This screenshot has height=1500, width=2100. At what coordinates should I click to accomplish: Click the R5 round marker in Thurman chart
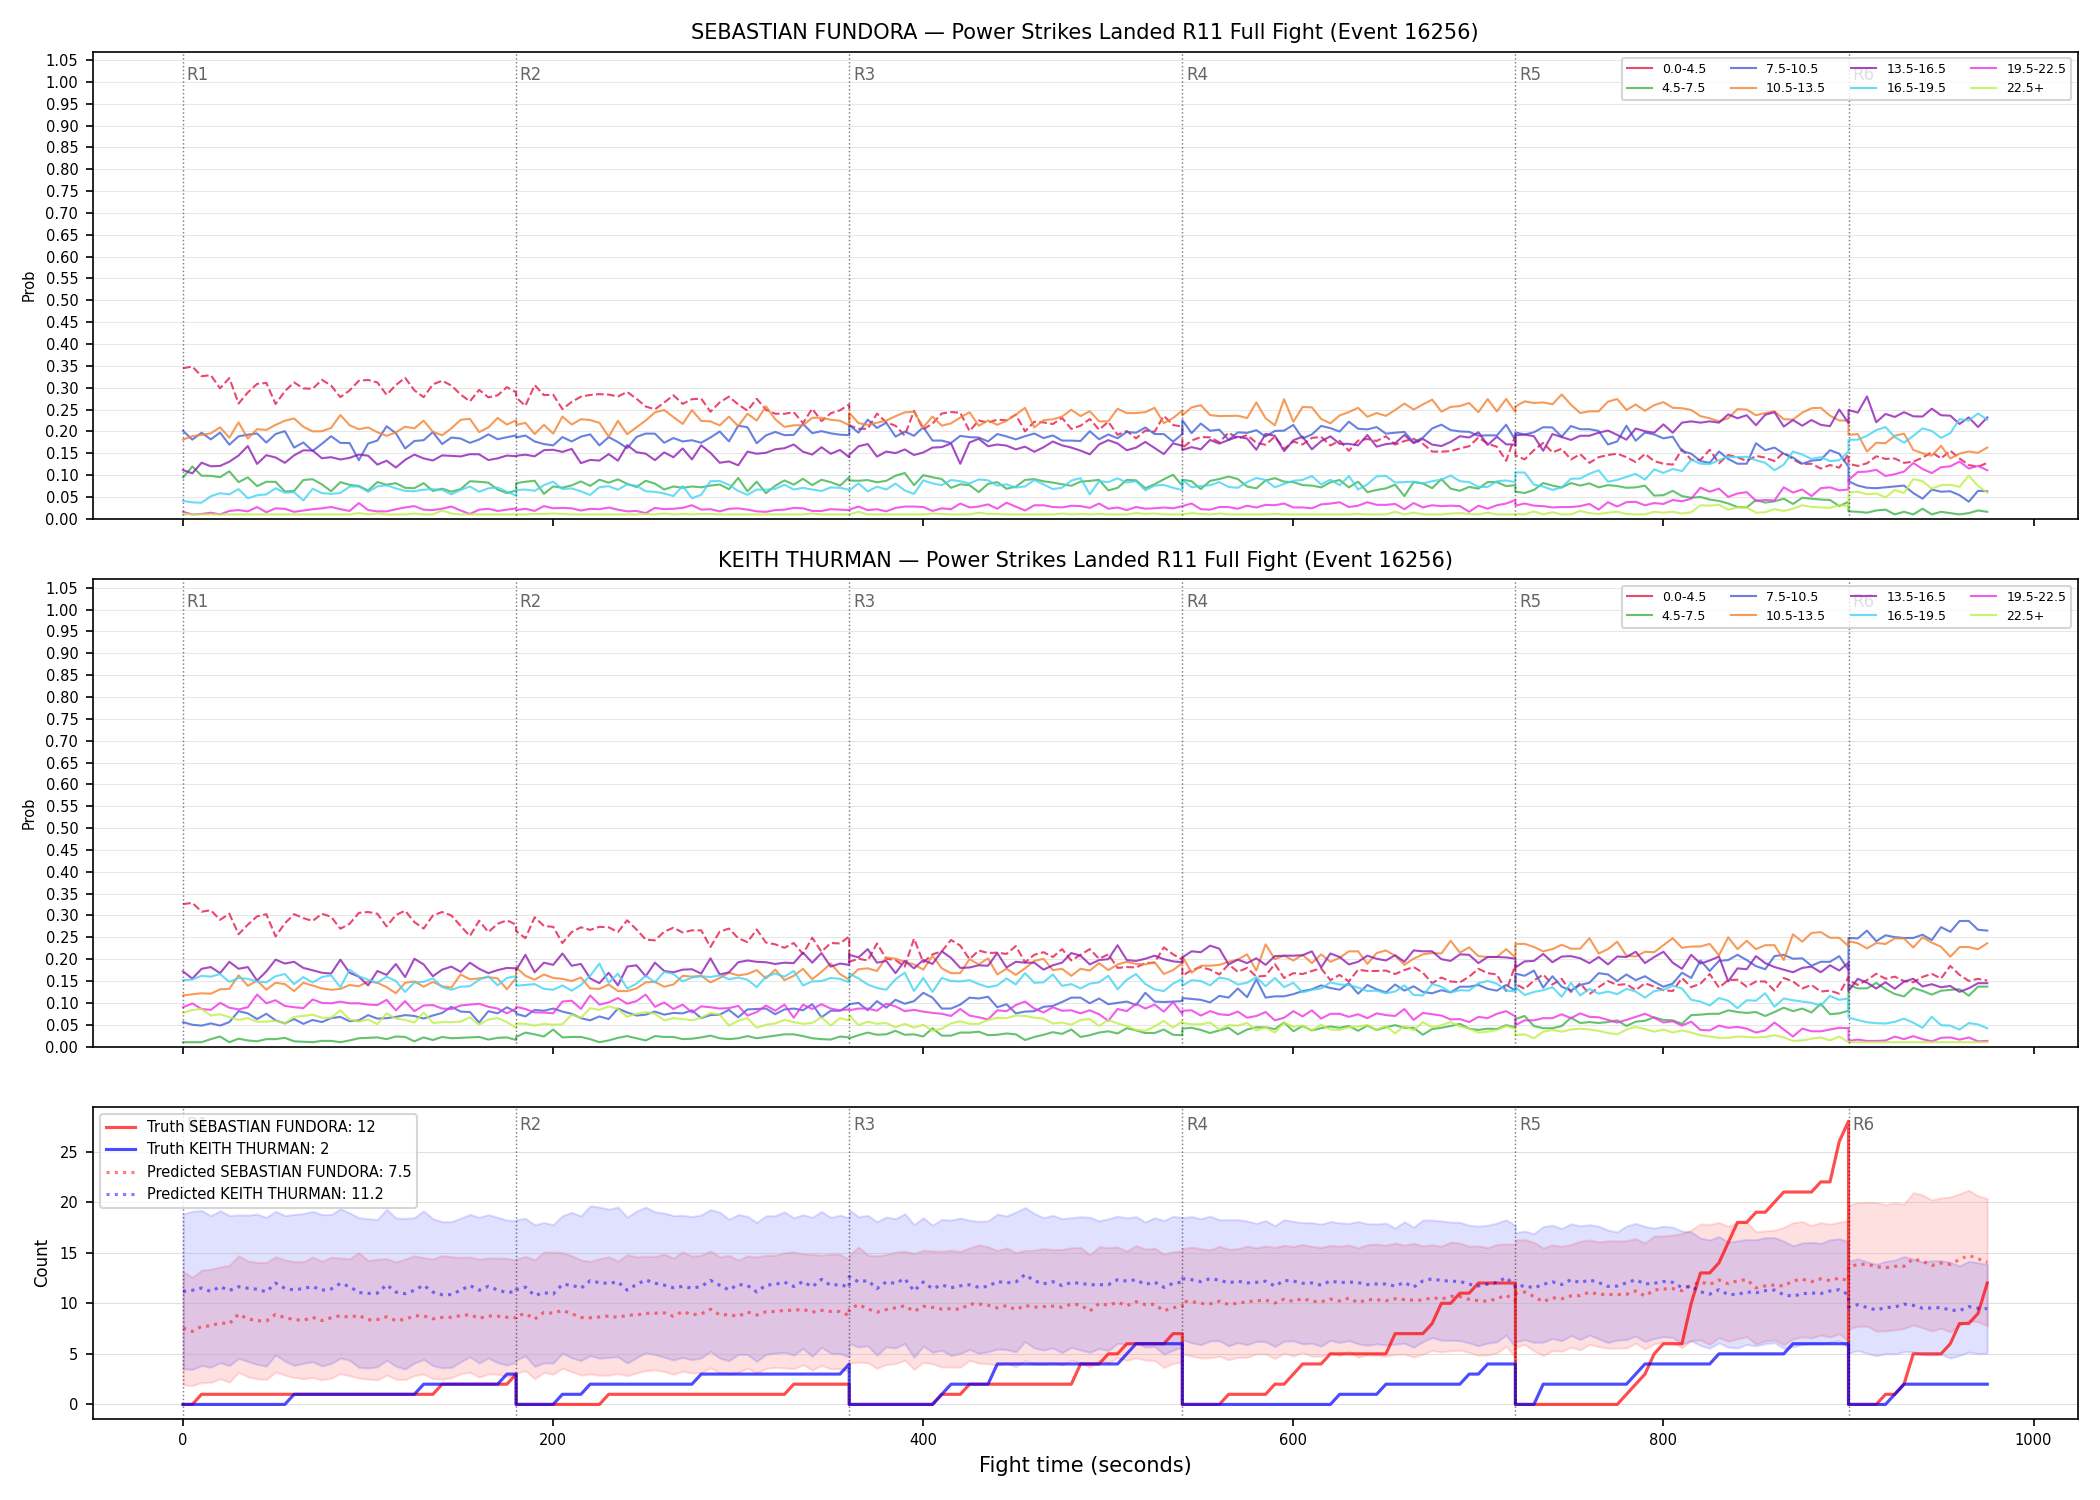pyautogui.click(x=1530, y=601)
